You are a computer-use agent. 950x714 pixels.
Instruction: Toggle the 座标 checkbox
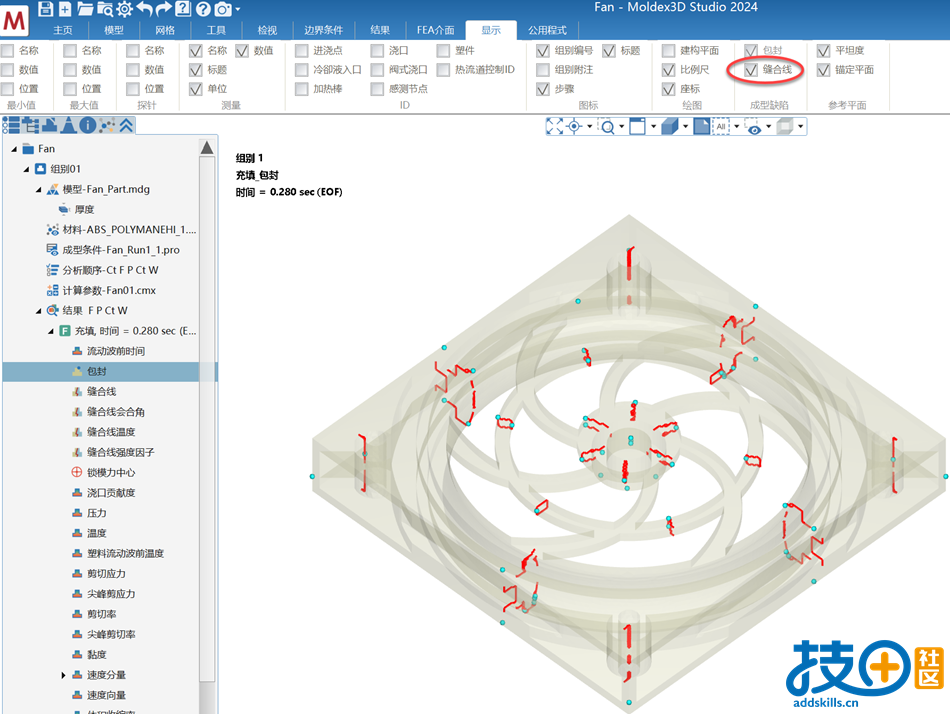(x=668, y=89)
